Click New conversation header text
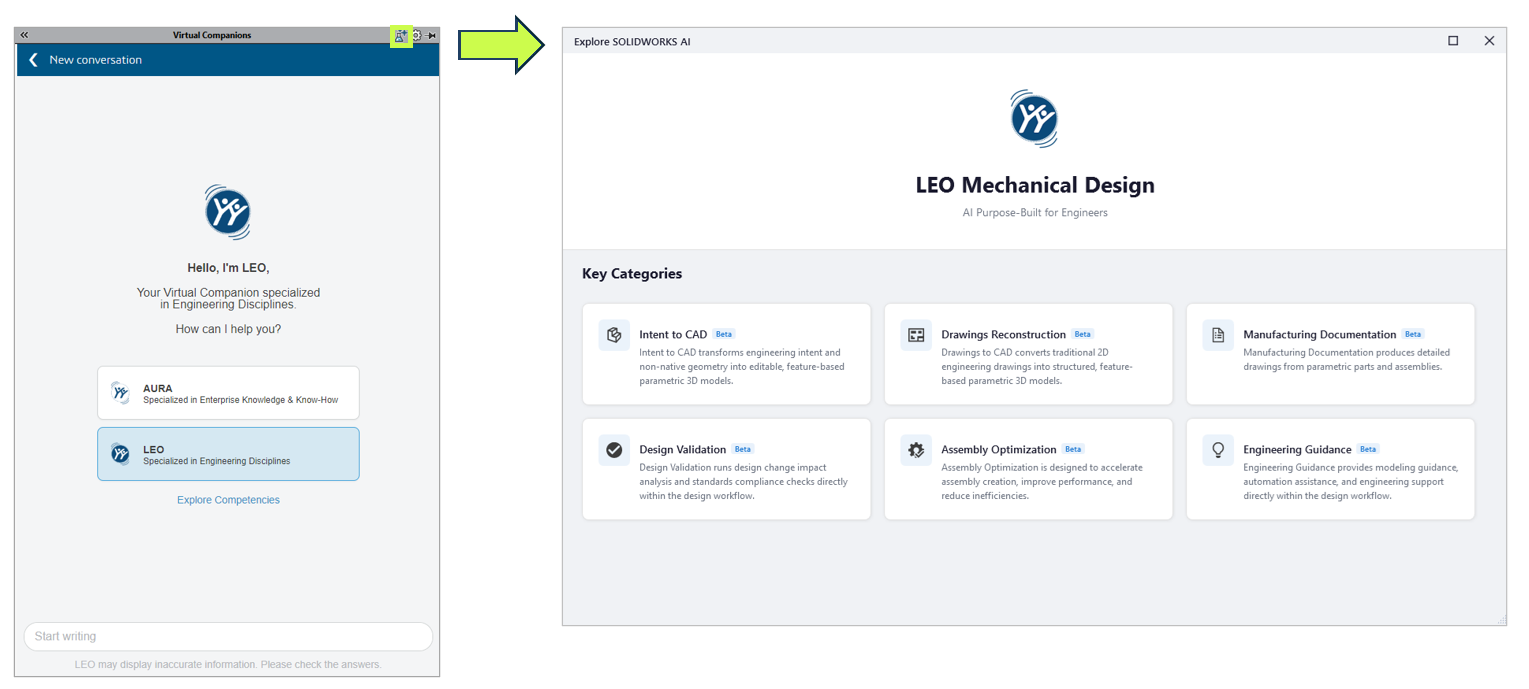 click(96, 60)
